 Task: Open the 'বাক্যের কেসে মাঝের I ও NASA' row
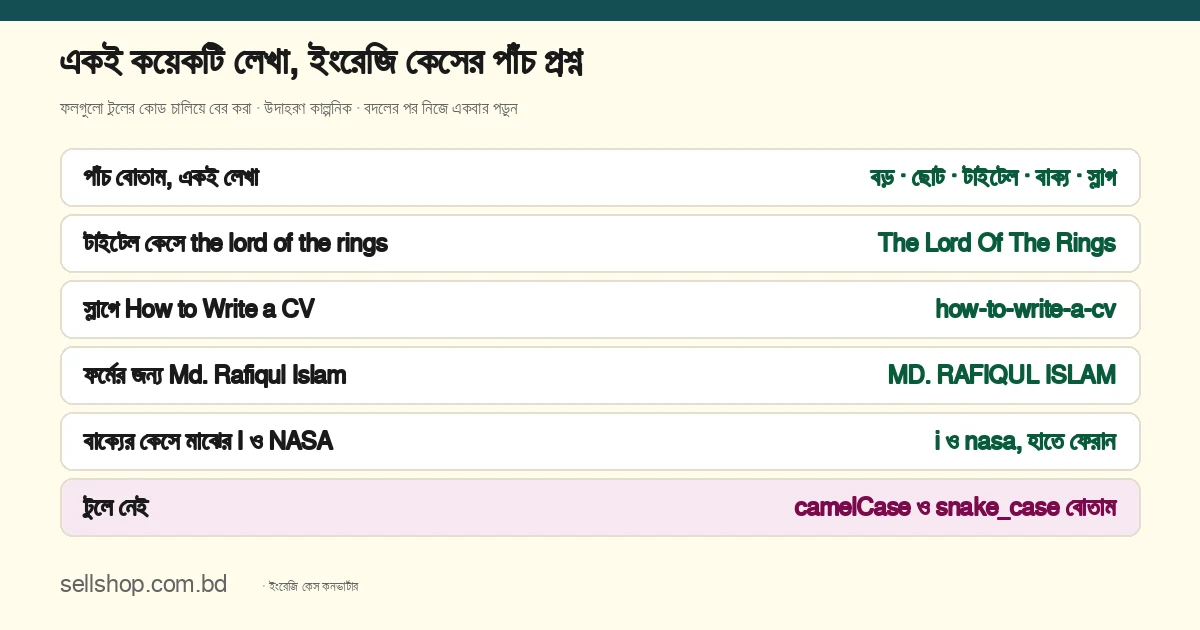(600, 441)
